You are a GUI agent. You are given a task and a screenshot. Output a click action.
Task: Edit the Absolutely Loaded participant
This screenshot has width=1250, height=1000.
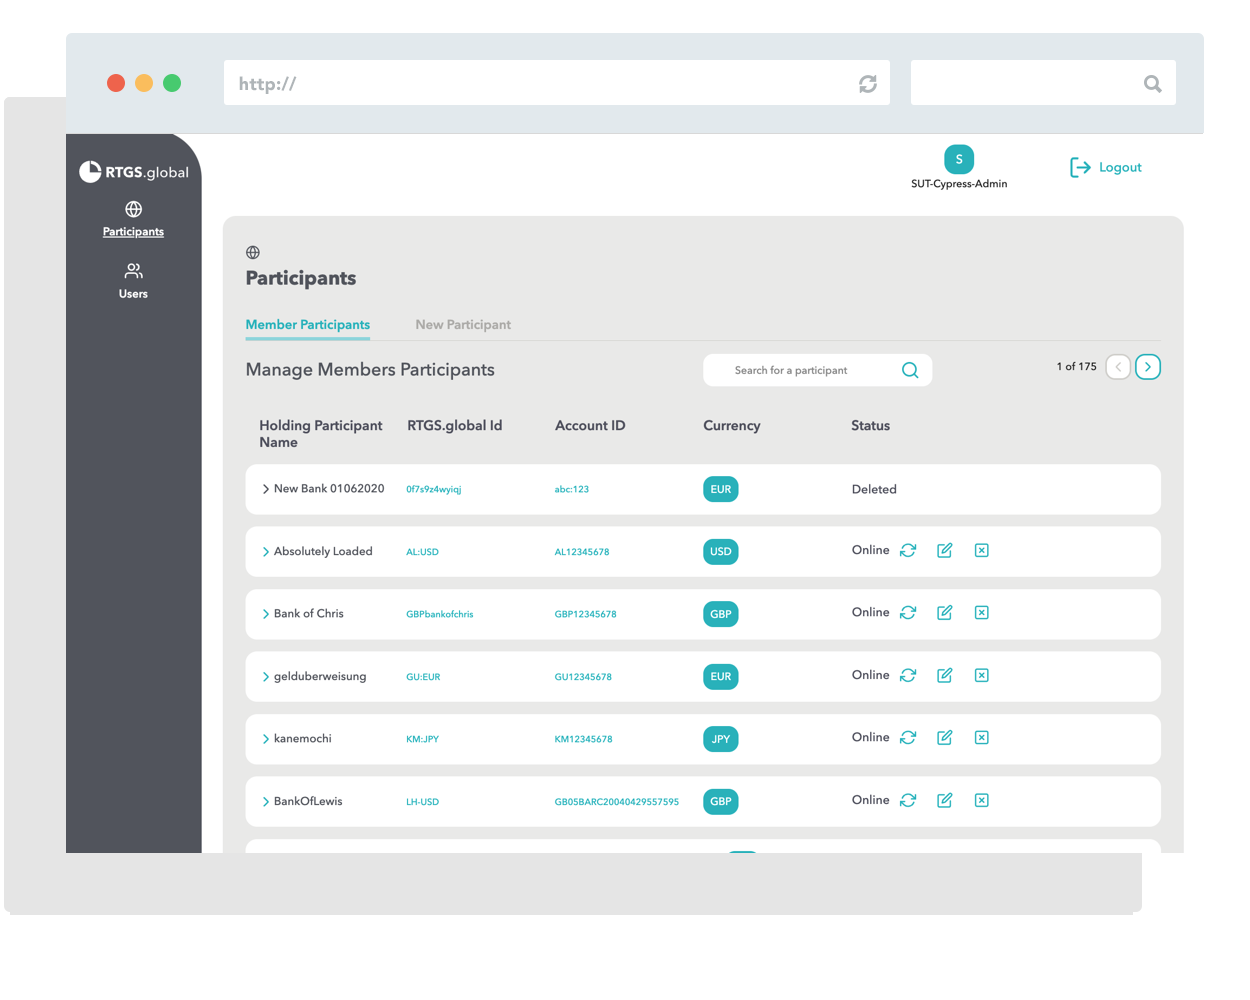[x=944, y=550]
